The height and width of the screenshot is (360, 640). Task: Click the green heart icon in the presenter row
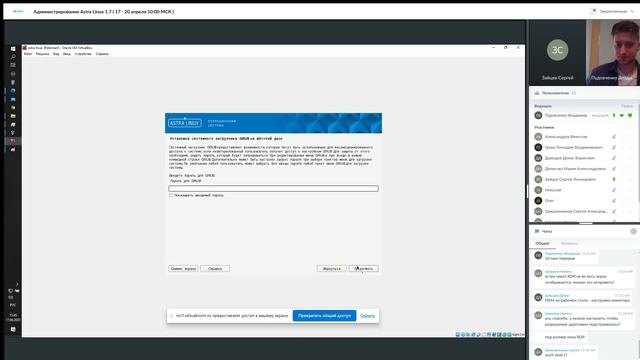tap(630, 116)
